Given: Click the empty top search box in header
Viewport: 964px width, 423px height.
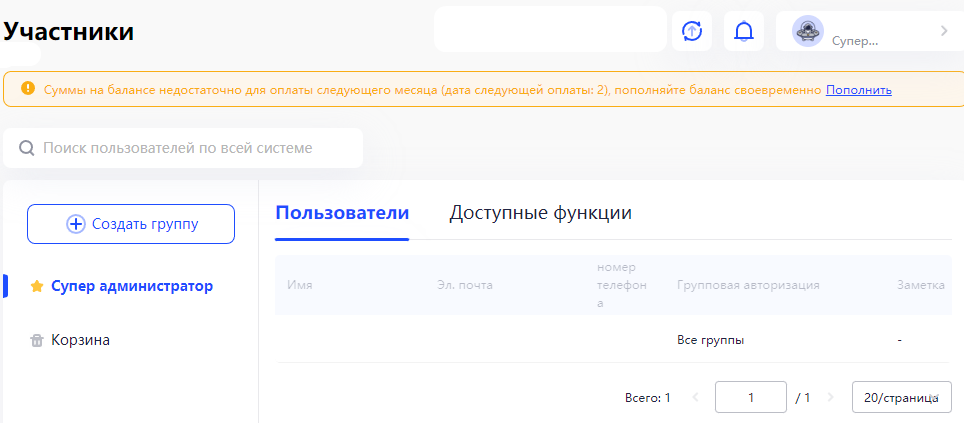Looking at the screenshot, I should pos(550,29).
